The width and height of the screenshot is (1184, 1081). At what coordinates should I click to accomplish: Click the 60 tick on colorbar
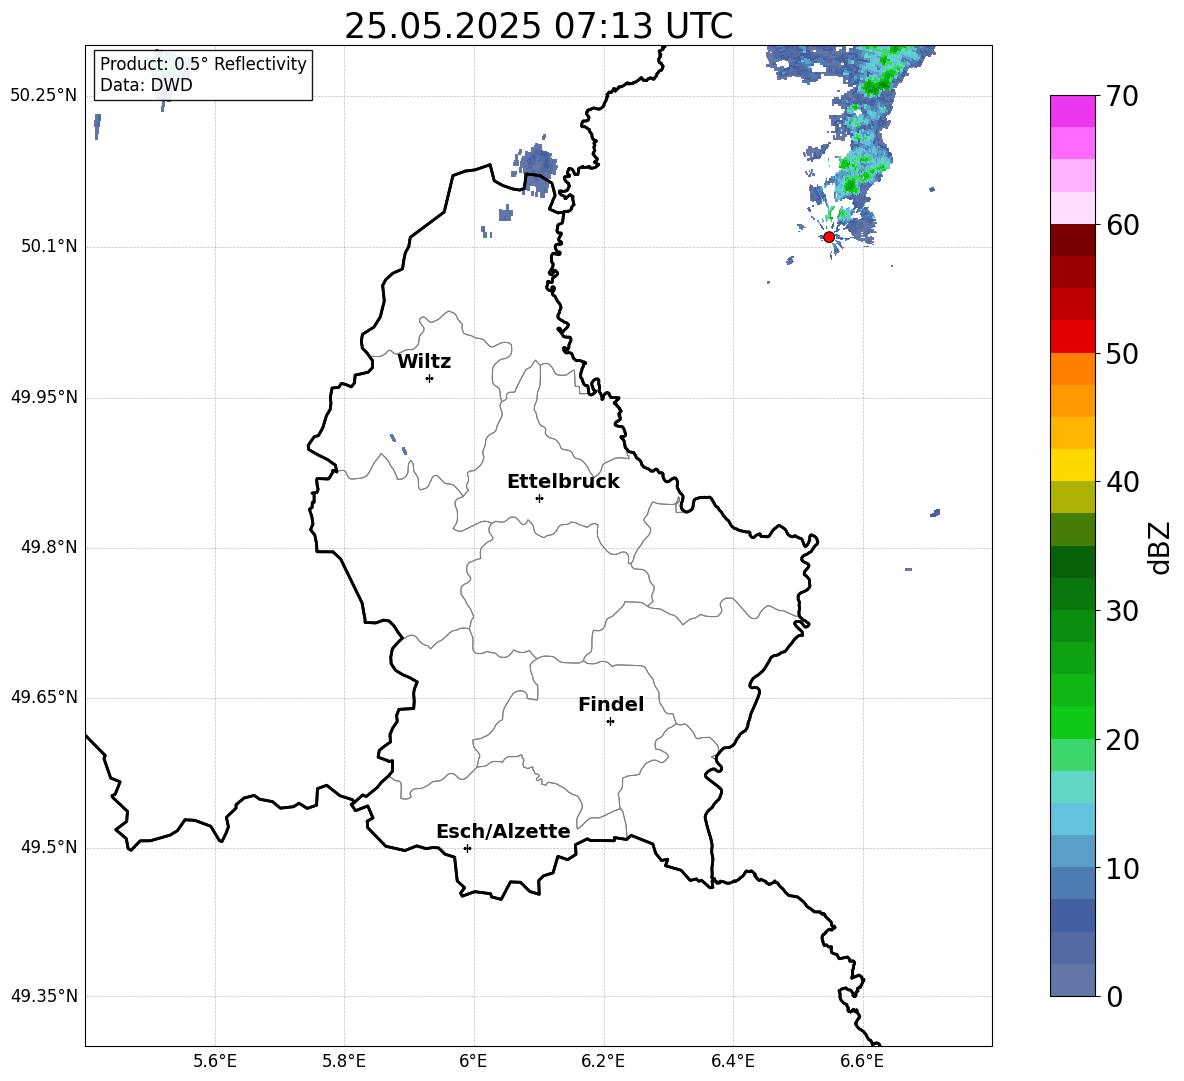(1122, 225)
